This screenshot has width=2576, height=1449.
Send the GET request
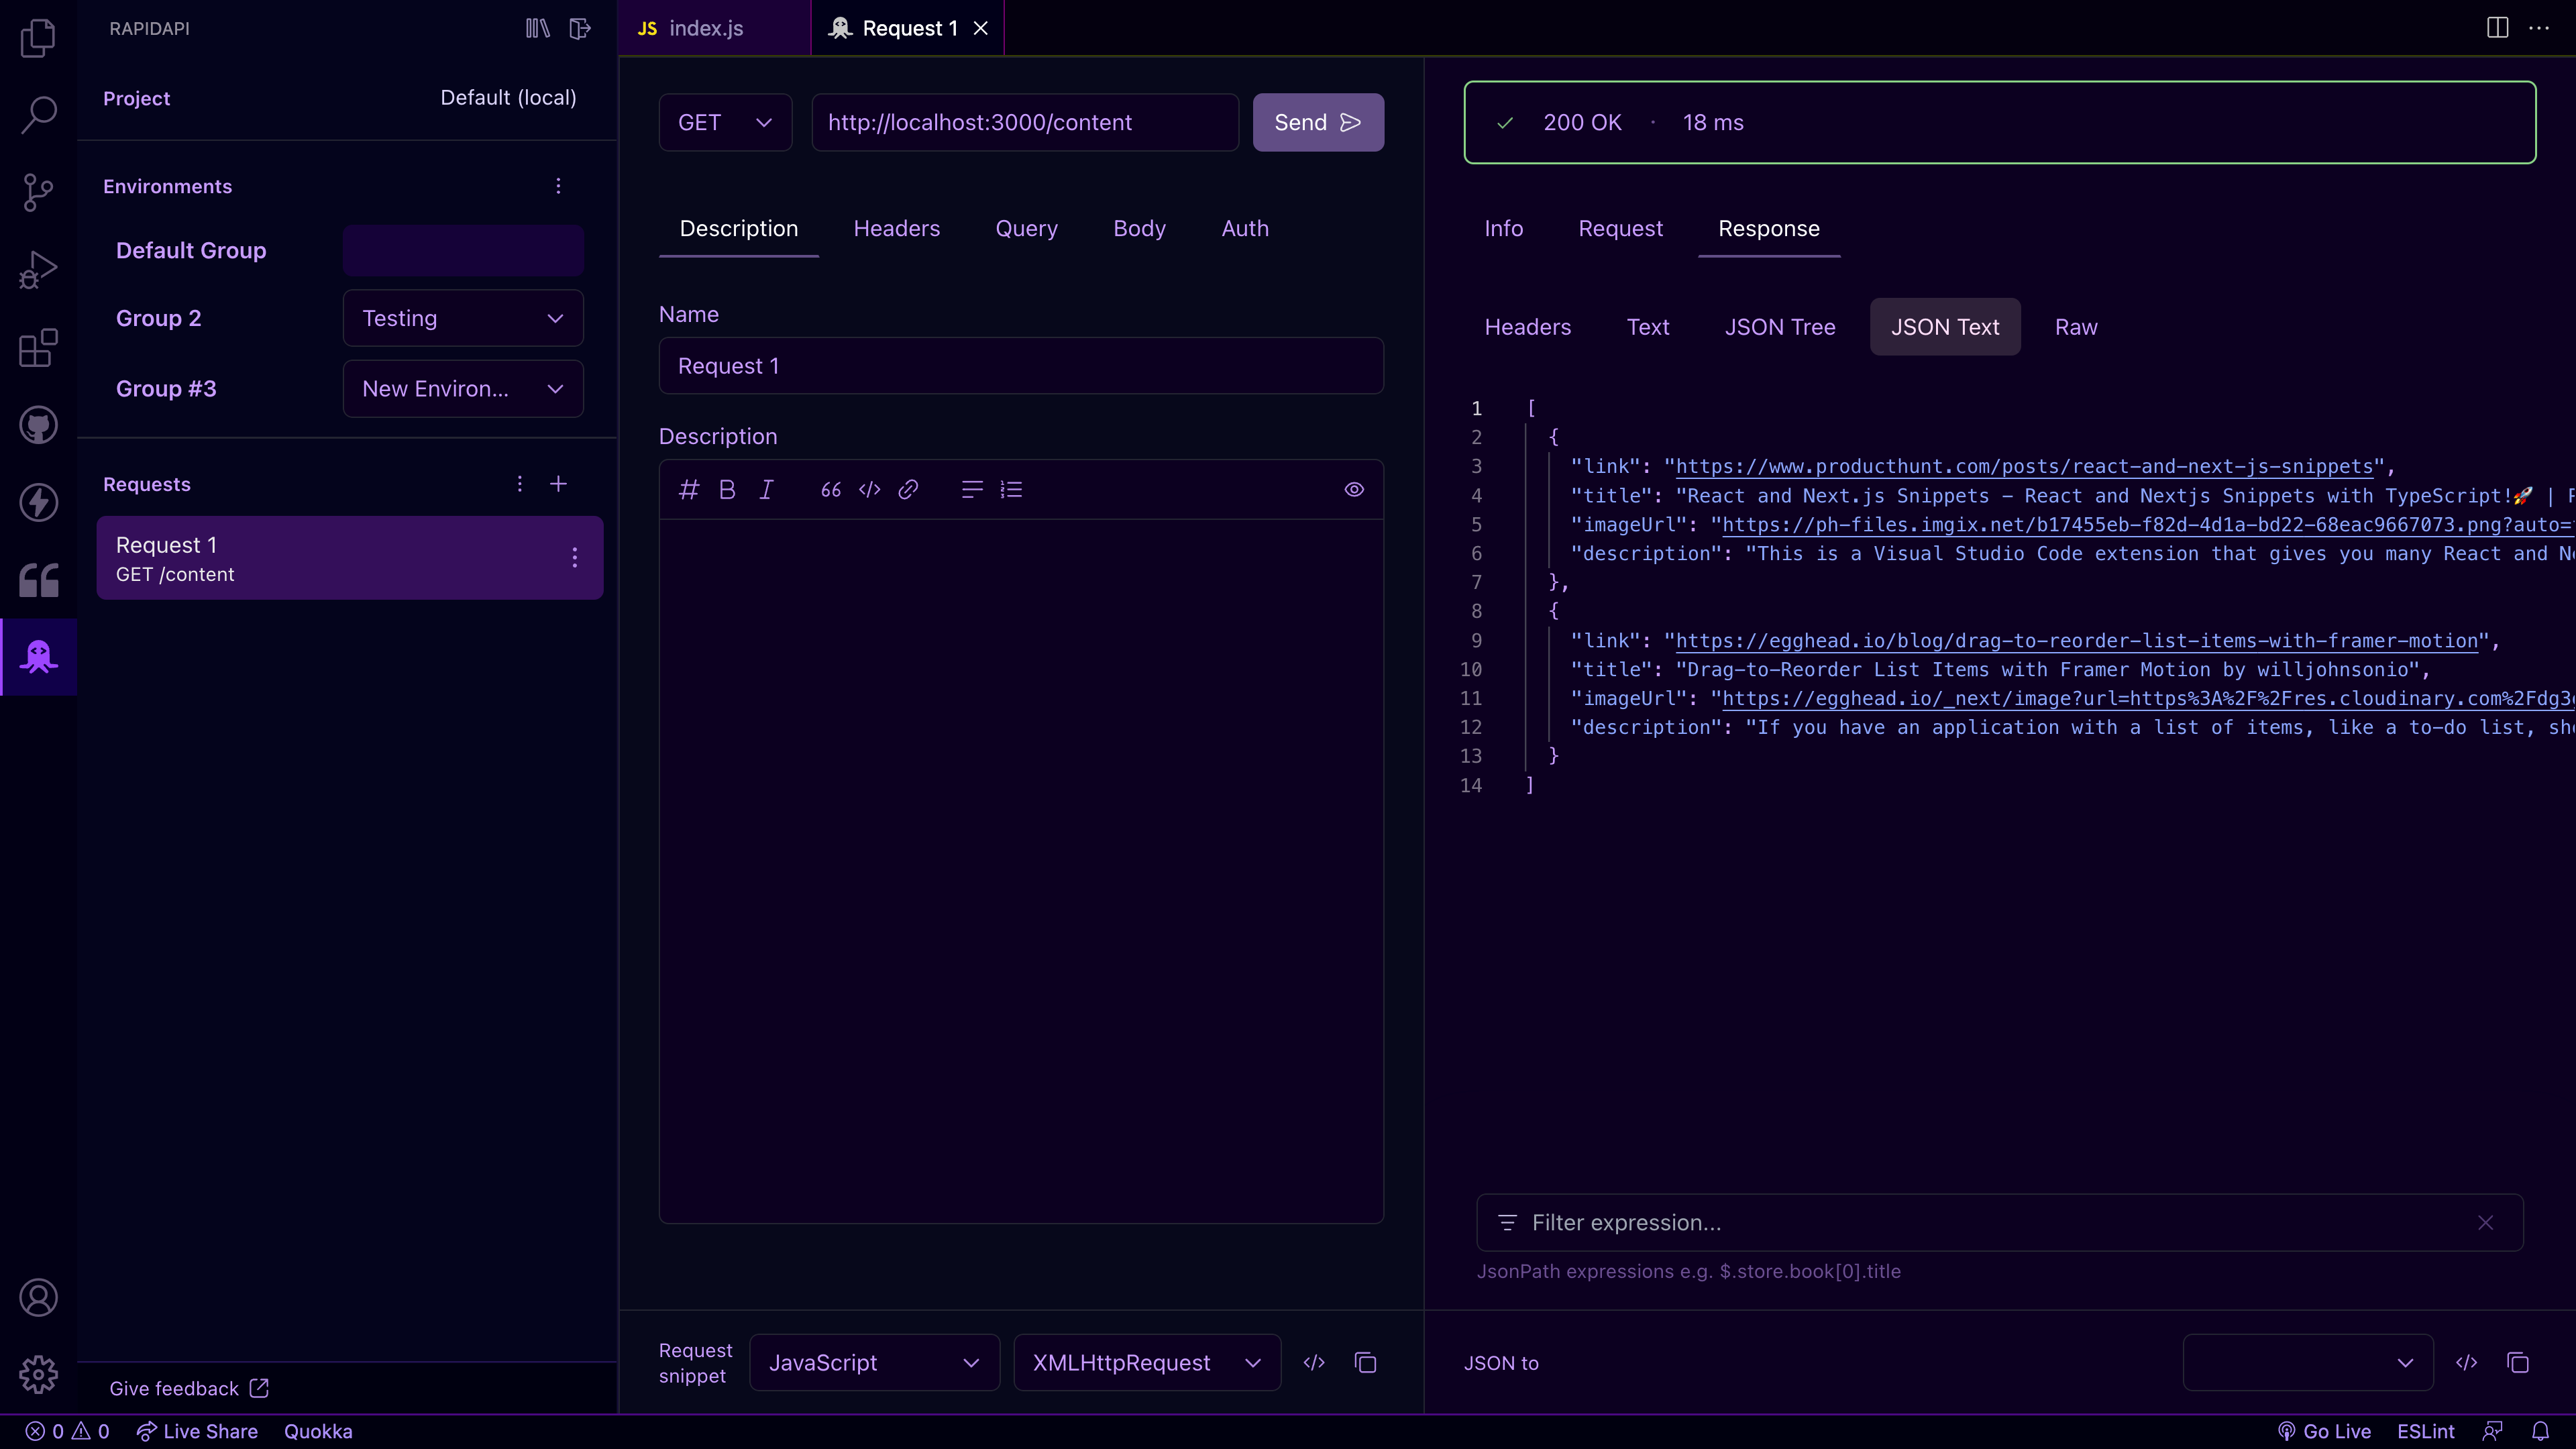(1318, 123)
